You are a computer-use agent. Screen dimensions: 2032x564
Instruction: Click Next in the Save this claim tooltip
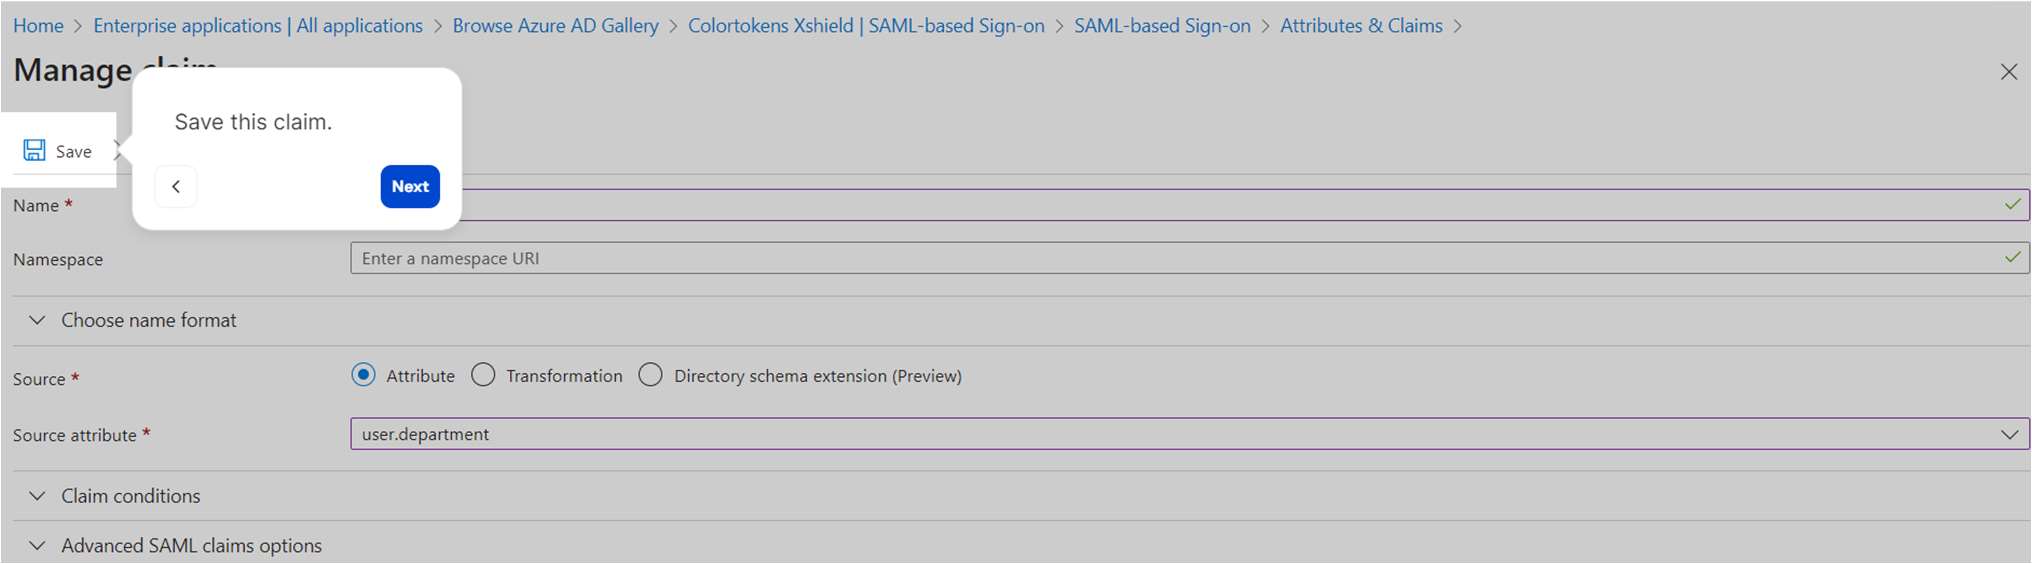(x=410, y=187)
